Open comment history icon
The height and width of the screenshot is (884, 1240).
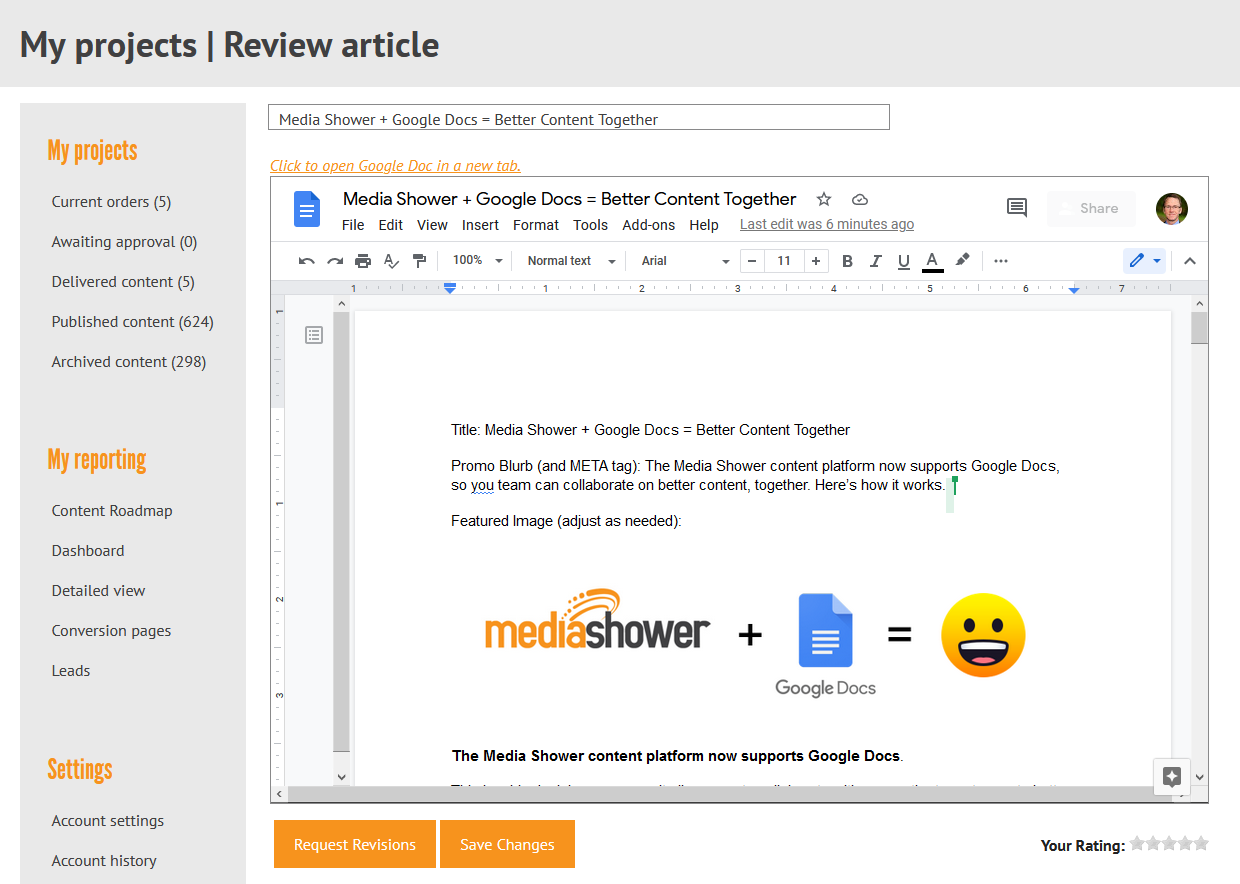point(1017,208)
